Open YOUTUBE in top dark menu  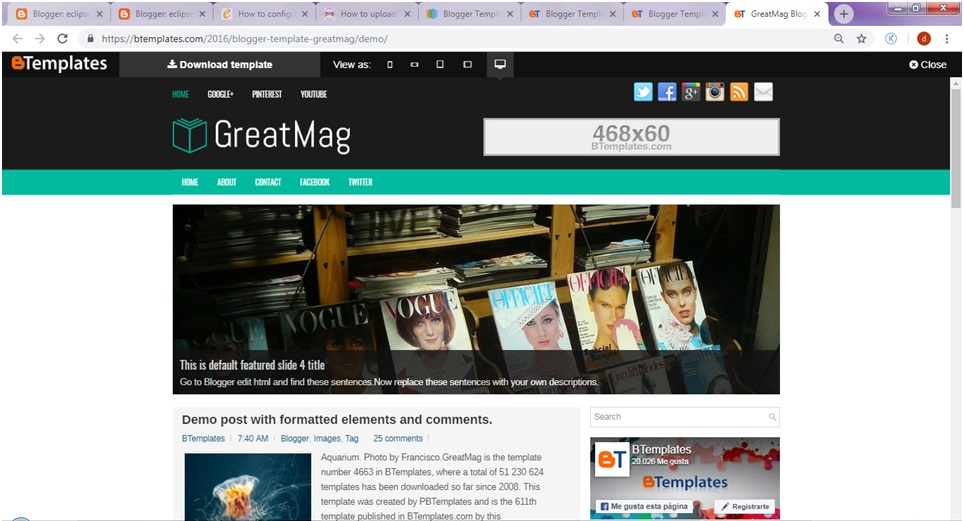click(314, 94)
